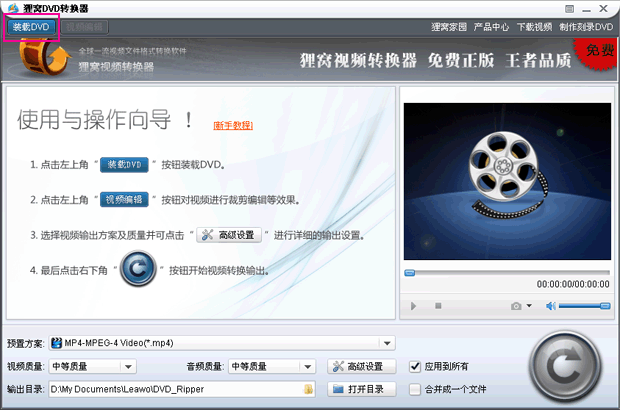Adjust the volume slider
620x410 pixels.
click(585, 306)
